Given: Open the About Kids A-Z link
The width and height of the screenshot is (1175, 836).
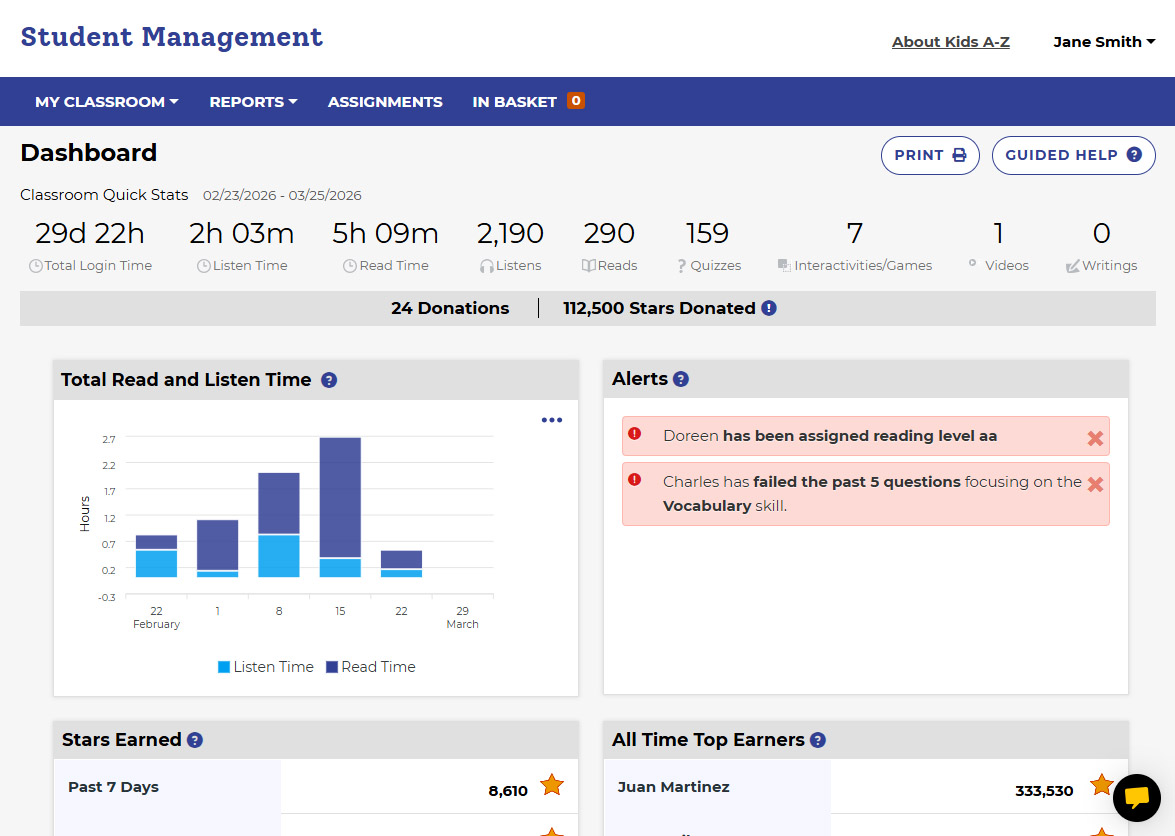Looking at the screenshot, I should pos(950,42).
